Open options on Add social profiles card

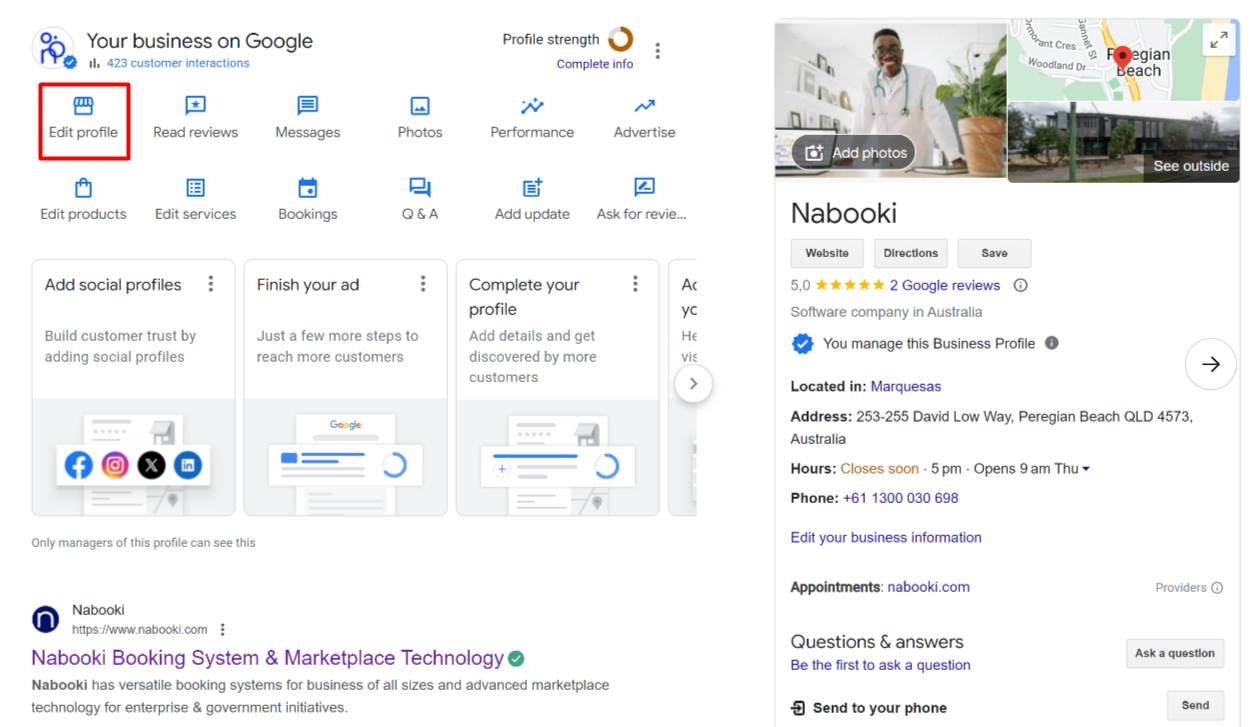tap(211, 284)
